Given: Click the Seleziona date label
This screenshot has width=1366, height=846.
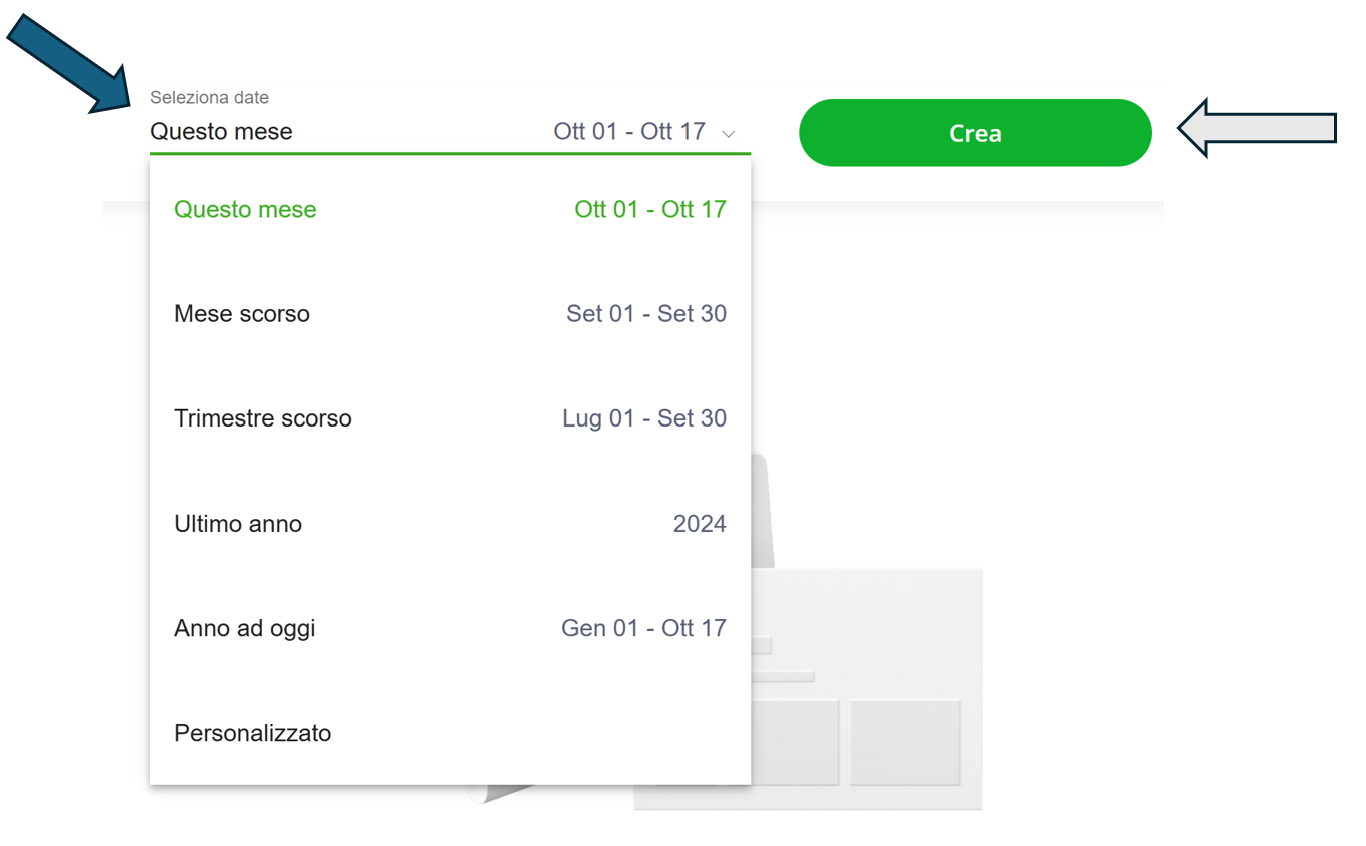Looking at the screenshot, I should tap(209, 98).
